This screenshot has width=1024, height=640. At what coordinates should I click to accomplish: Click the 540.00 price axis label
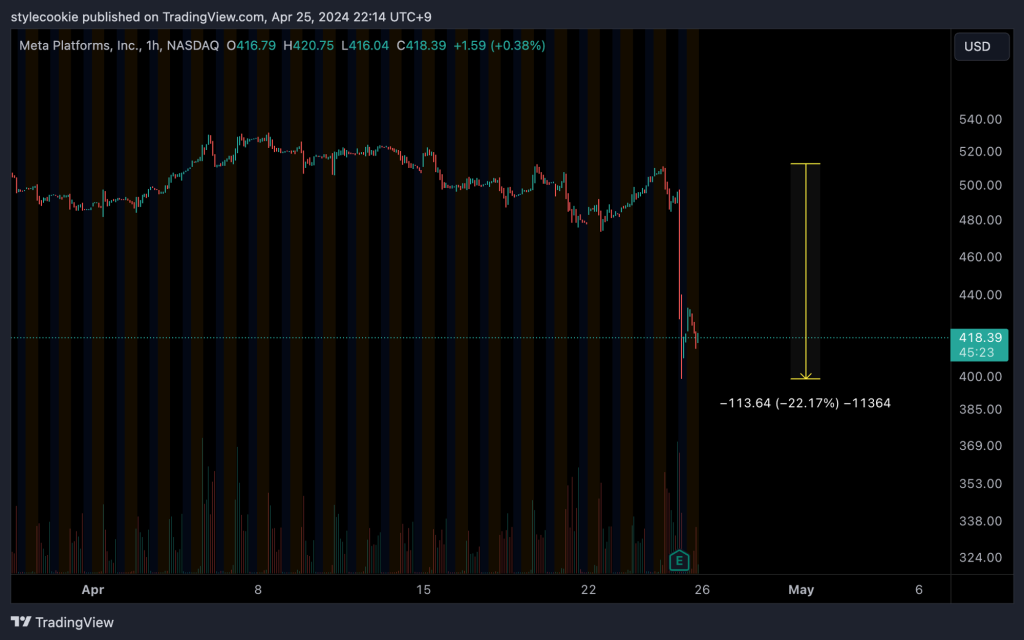click(x=979, y=119)
